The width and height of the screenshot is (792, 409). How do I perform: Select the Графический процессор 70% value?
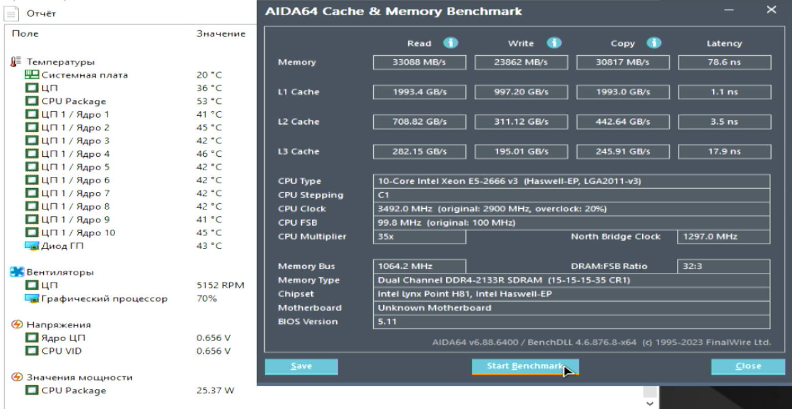(207, 298)
